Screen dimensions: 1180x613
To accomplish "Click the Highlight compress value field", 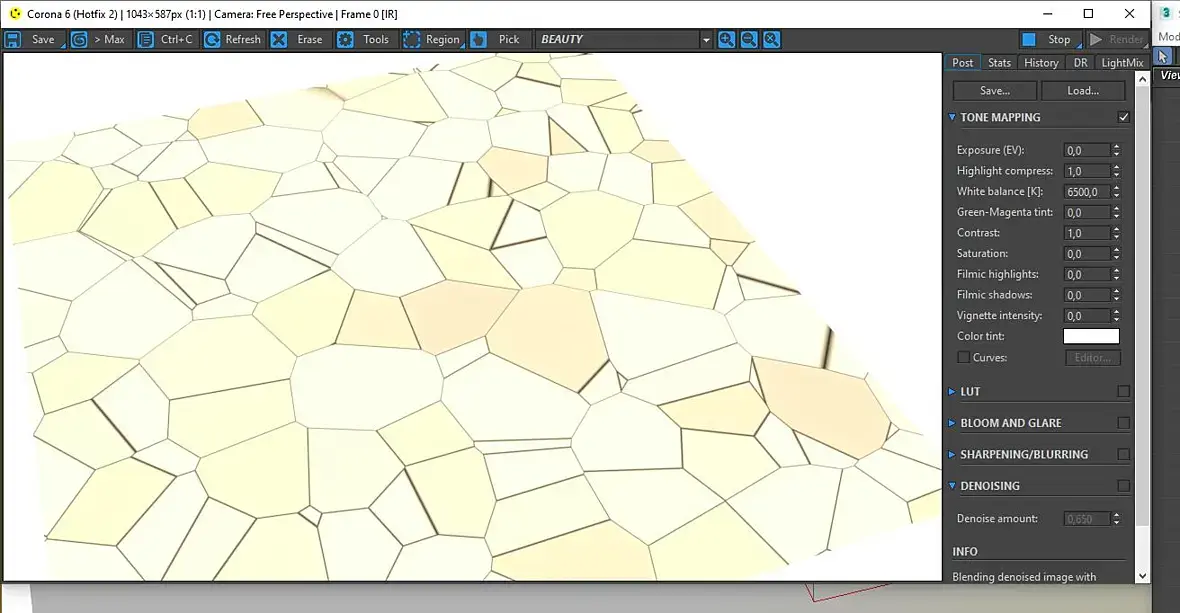I will coord(1087,171).
